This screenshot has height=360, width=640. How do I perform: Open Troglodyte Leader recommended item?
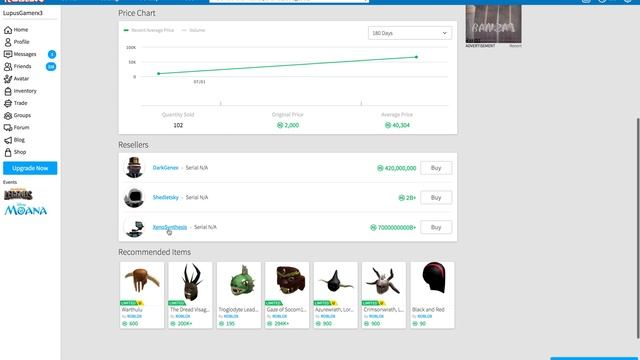[x=239, y=295]
